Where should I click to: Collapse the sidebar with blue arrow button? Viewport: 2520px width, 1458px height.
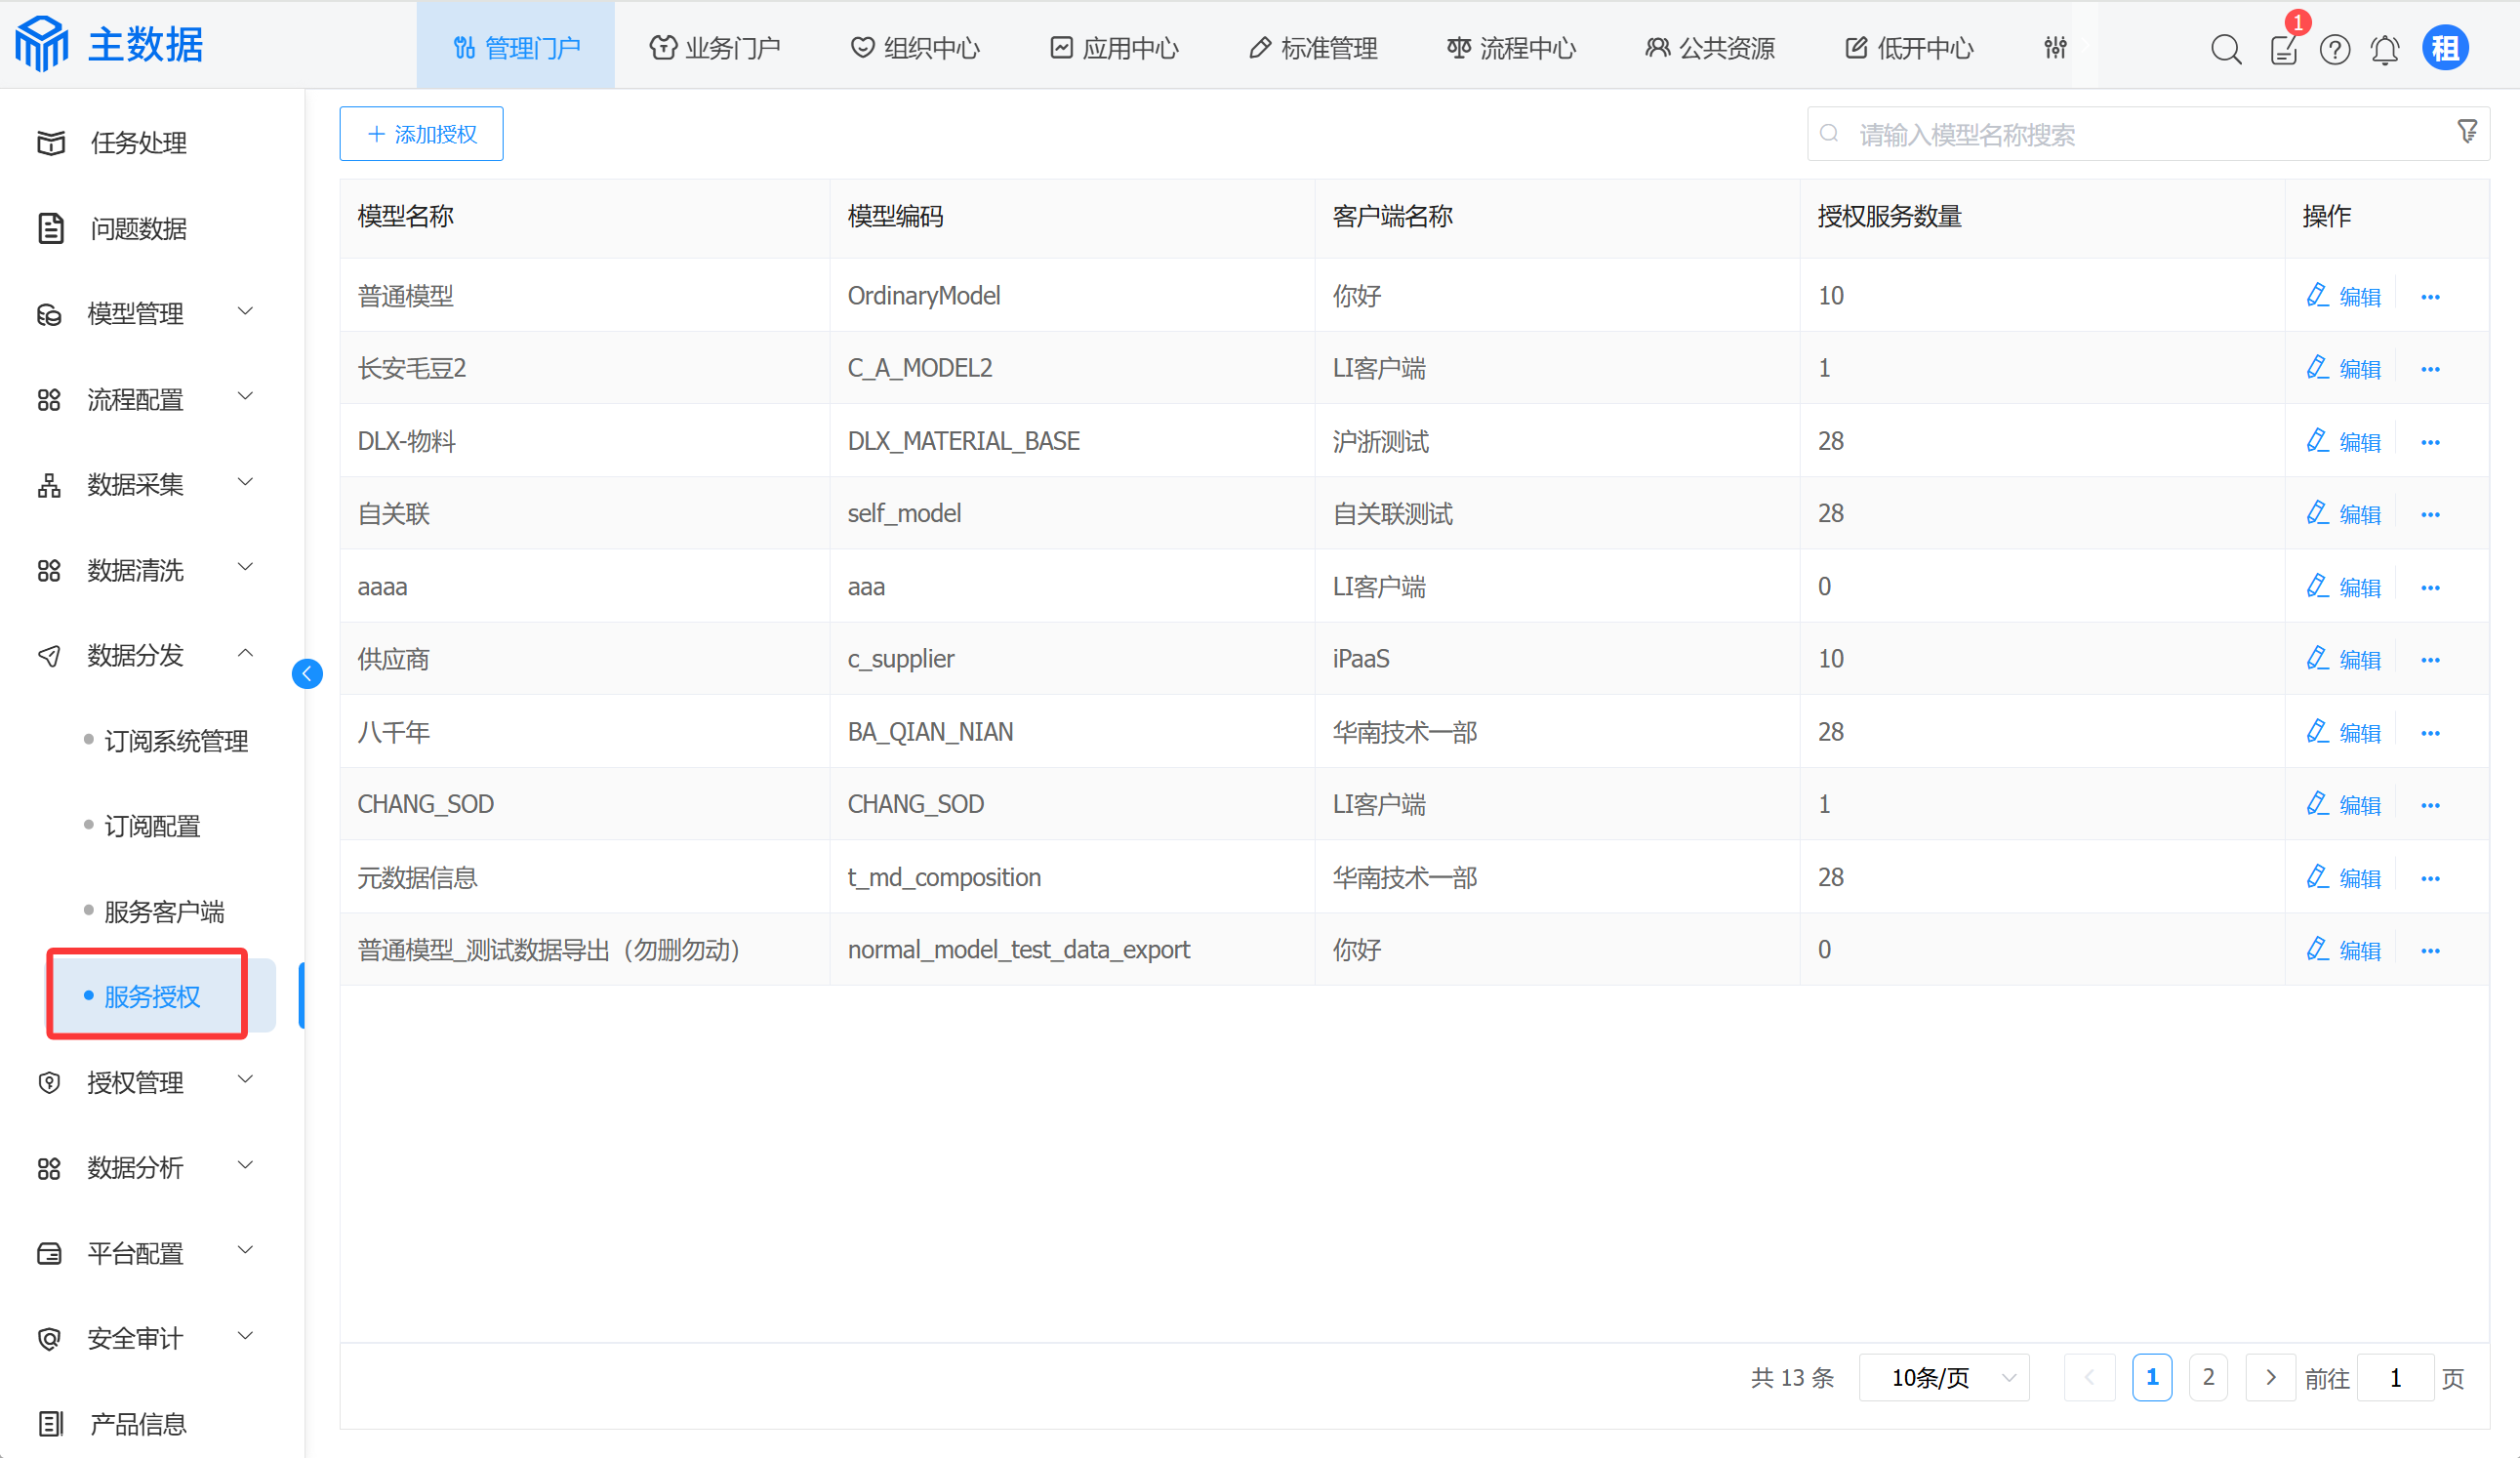tap(307, 673)
